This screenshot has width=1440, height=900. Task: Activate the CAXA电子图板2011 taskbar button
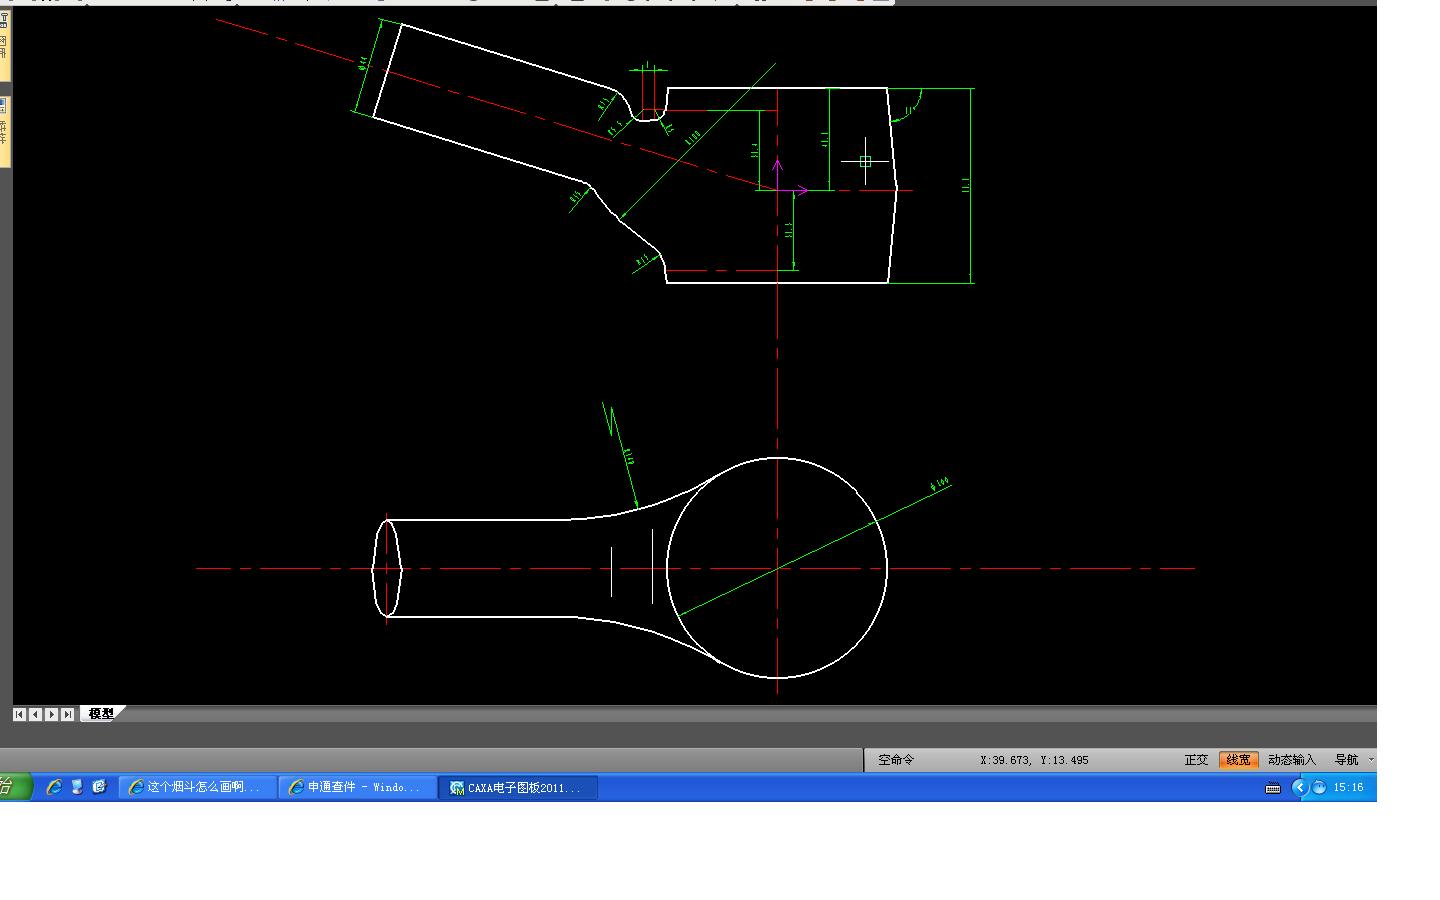point(518,788)
